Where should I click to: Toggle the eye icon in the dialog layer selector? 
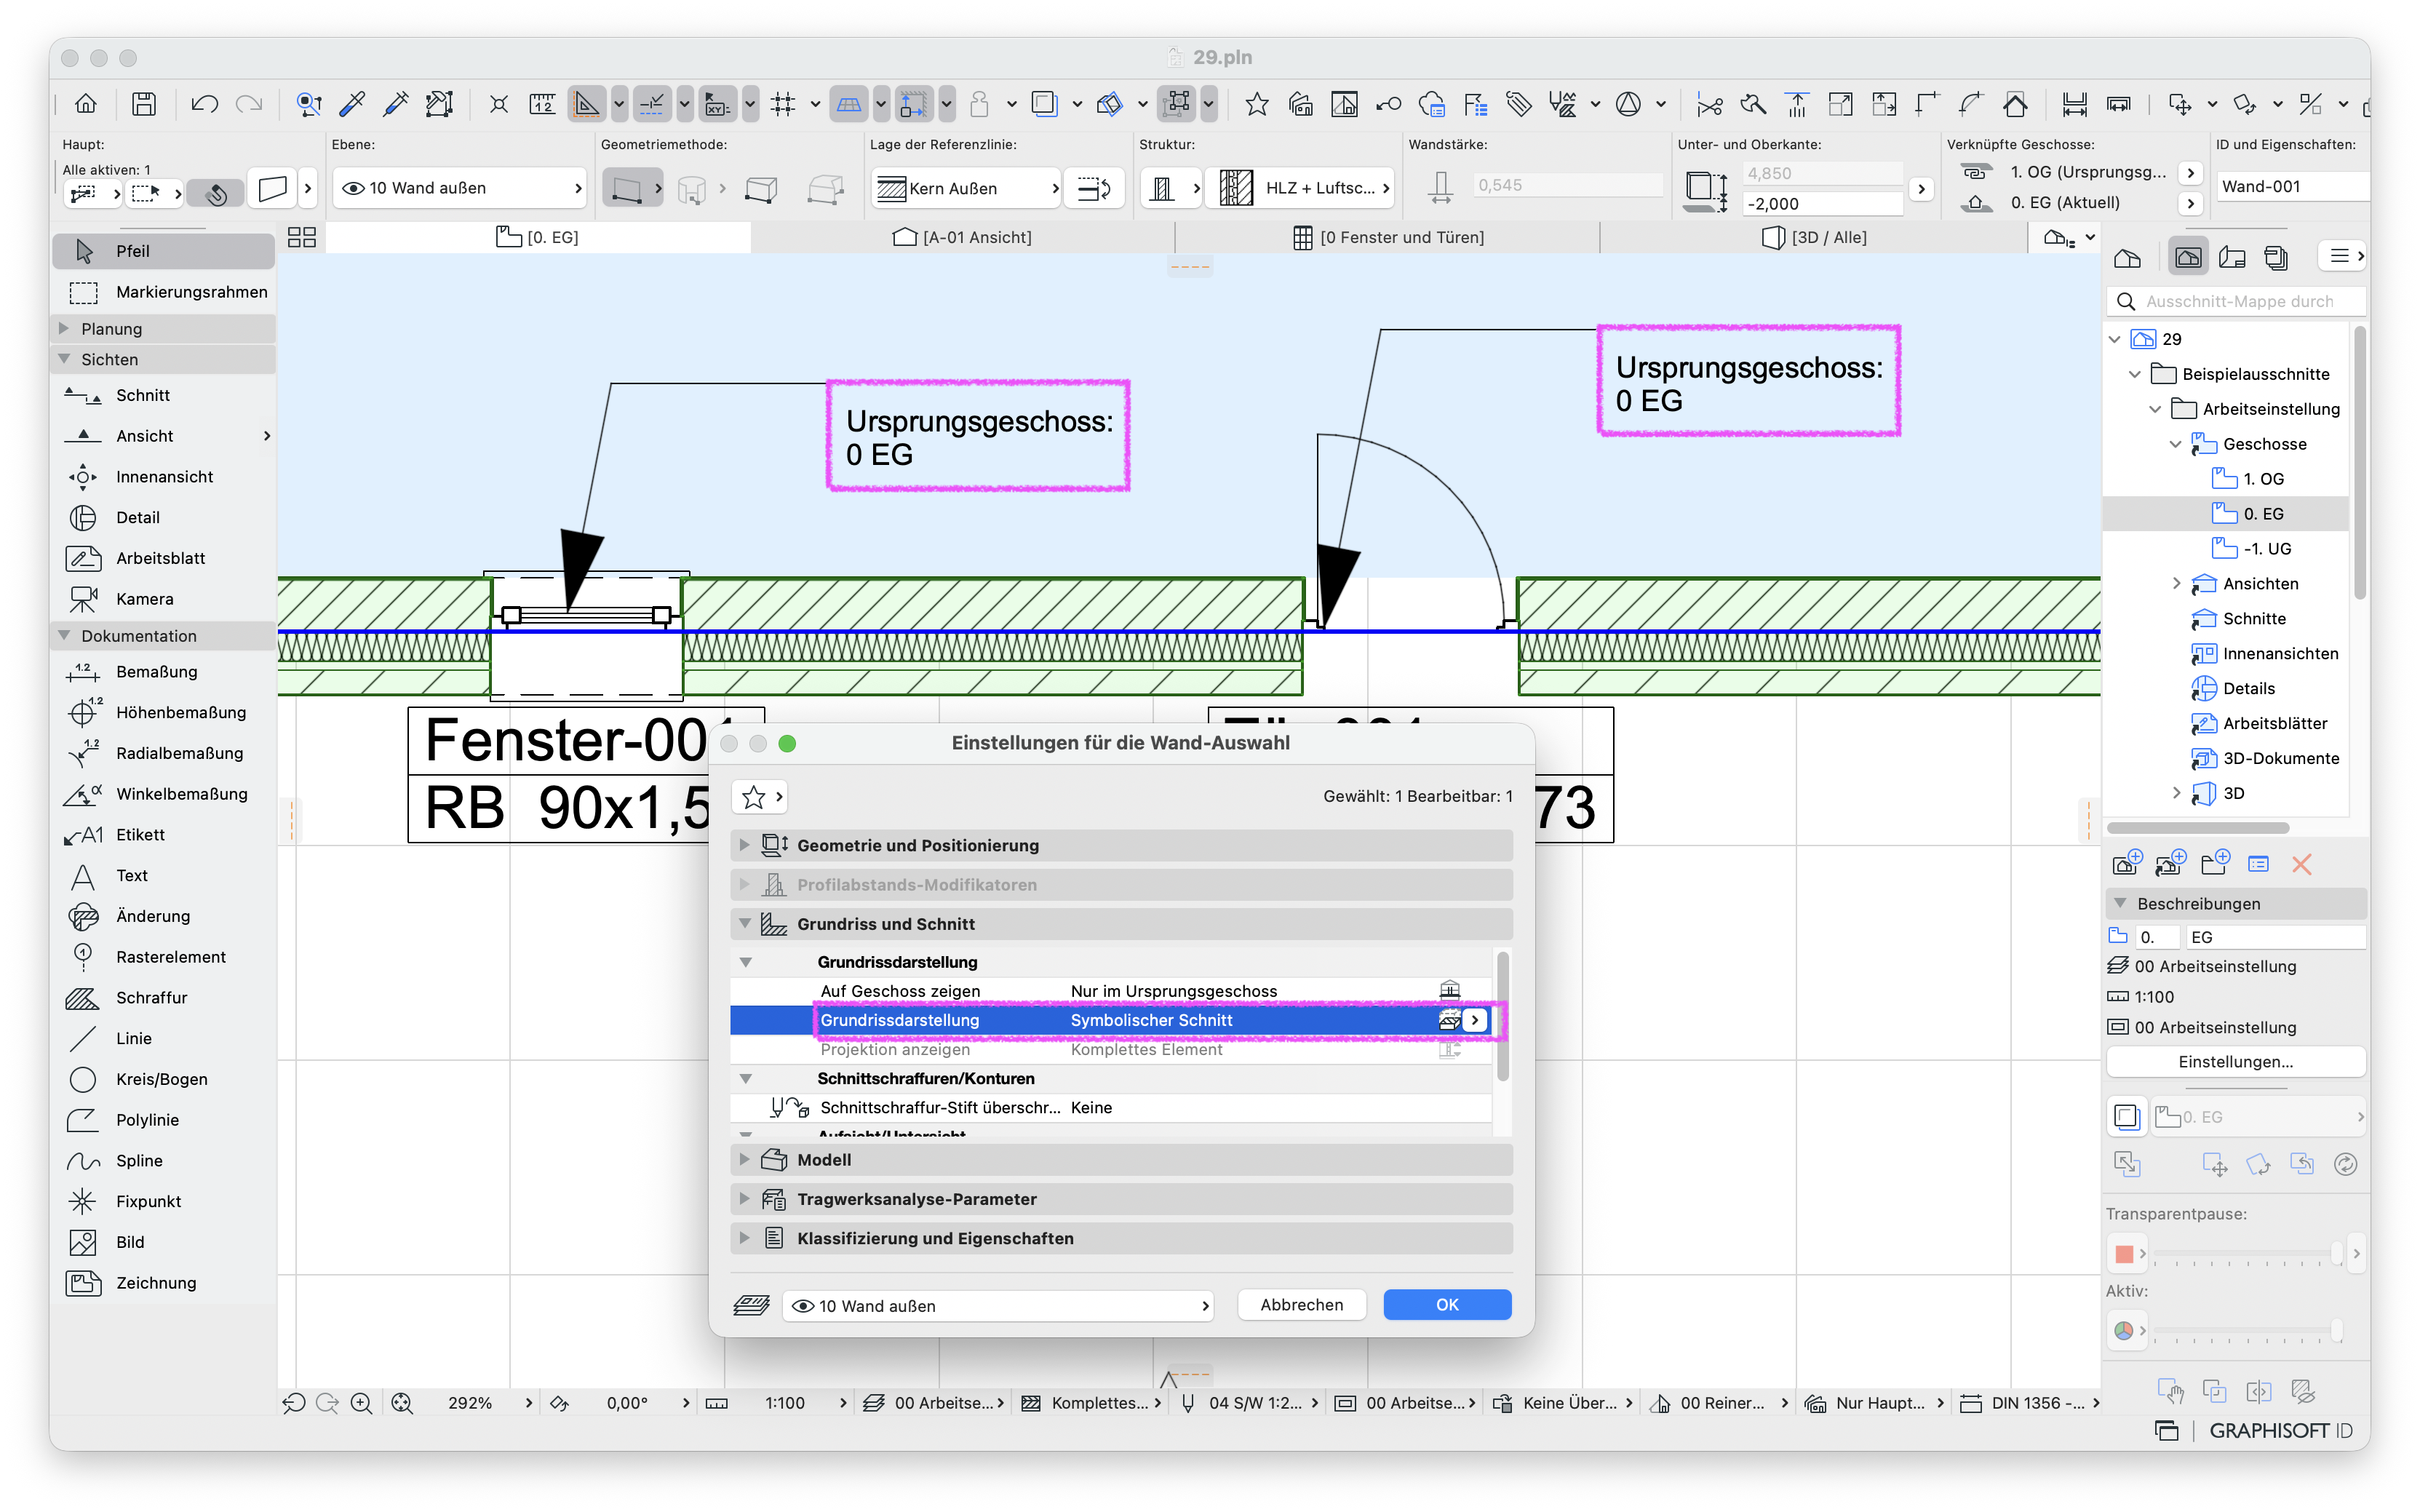pos(803,1306)
